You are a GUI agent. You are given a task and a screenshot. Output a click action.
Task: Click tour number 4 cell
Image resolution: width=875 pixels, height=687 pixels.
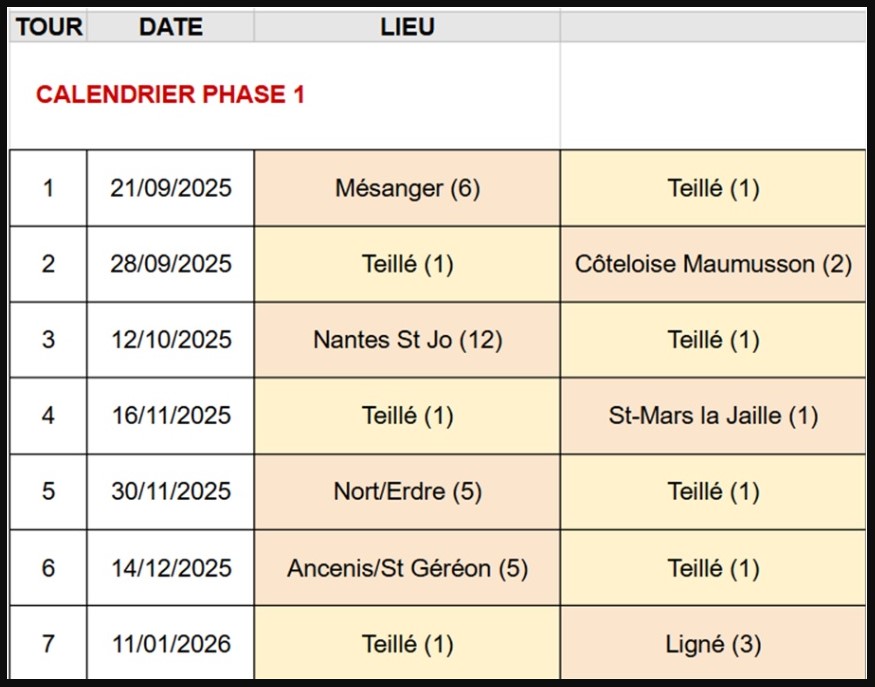click(48, 416)
